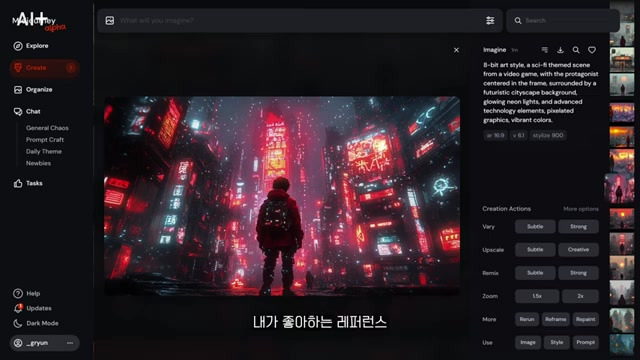Click the main cyberpunk city image
640x360 pixels.
(282, 196)
